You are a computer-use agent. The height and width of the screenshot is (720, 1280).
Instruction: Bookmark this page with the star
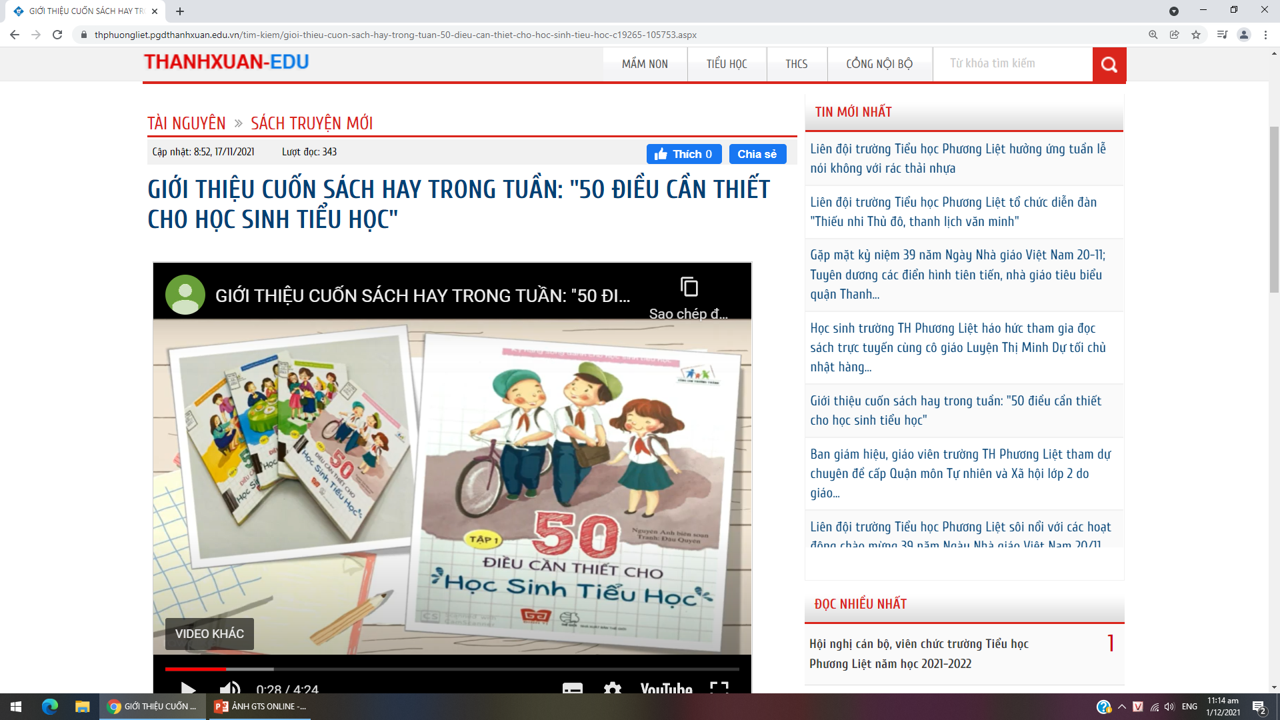(x=1196, y=34)
